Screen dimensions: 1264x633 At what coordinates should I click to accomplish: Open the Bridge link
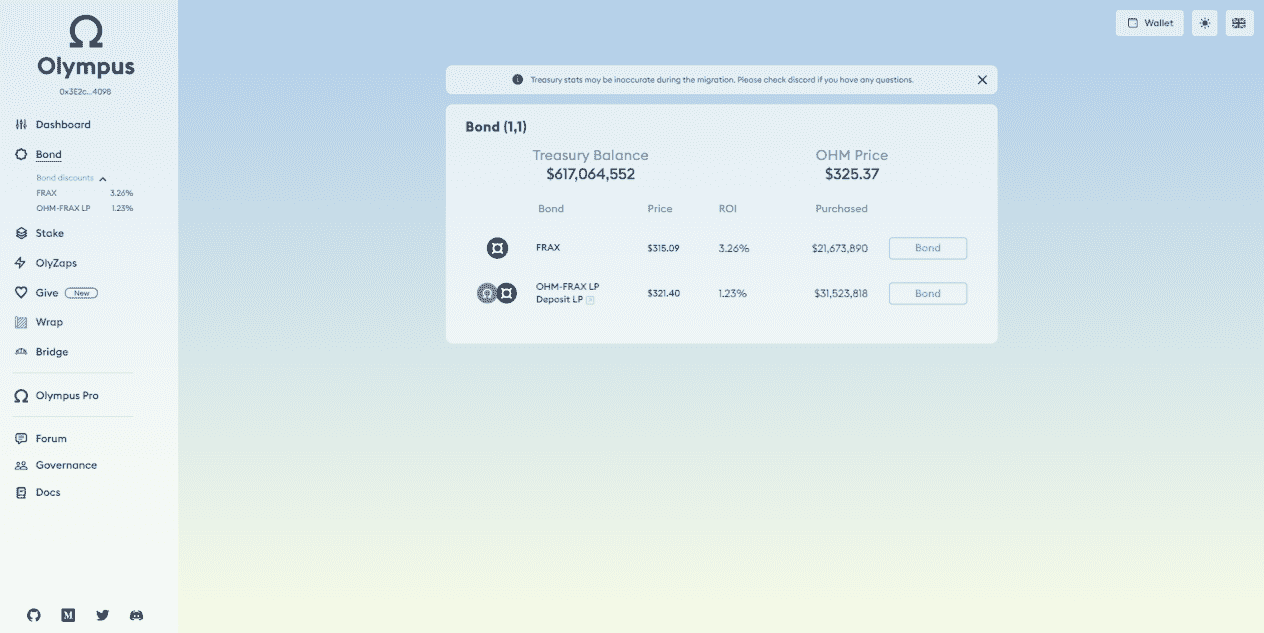(52, 352)
